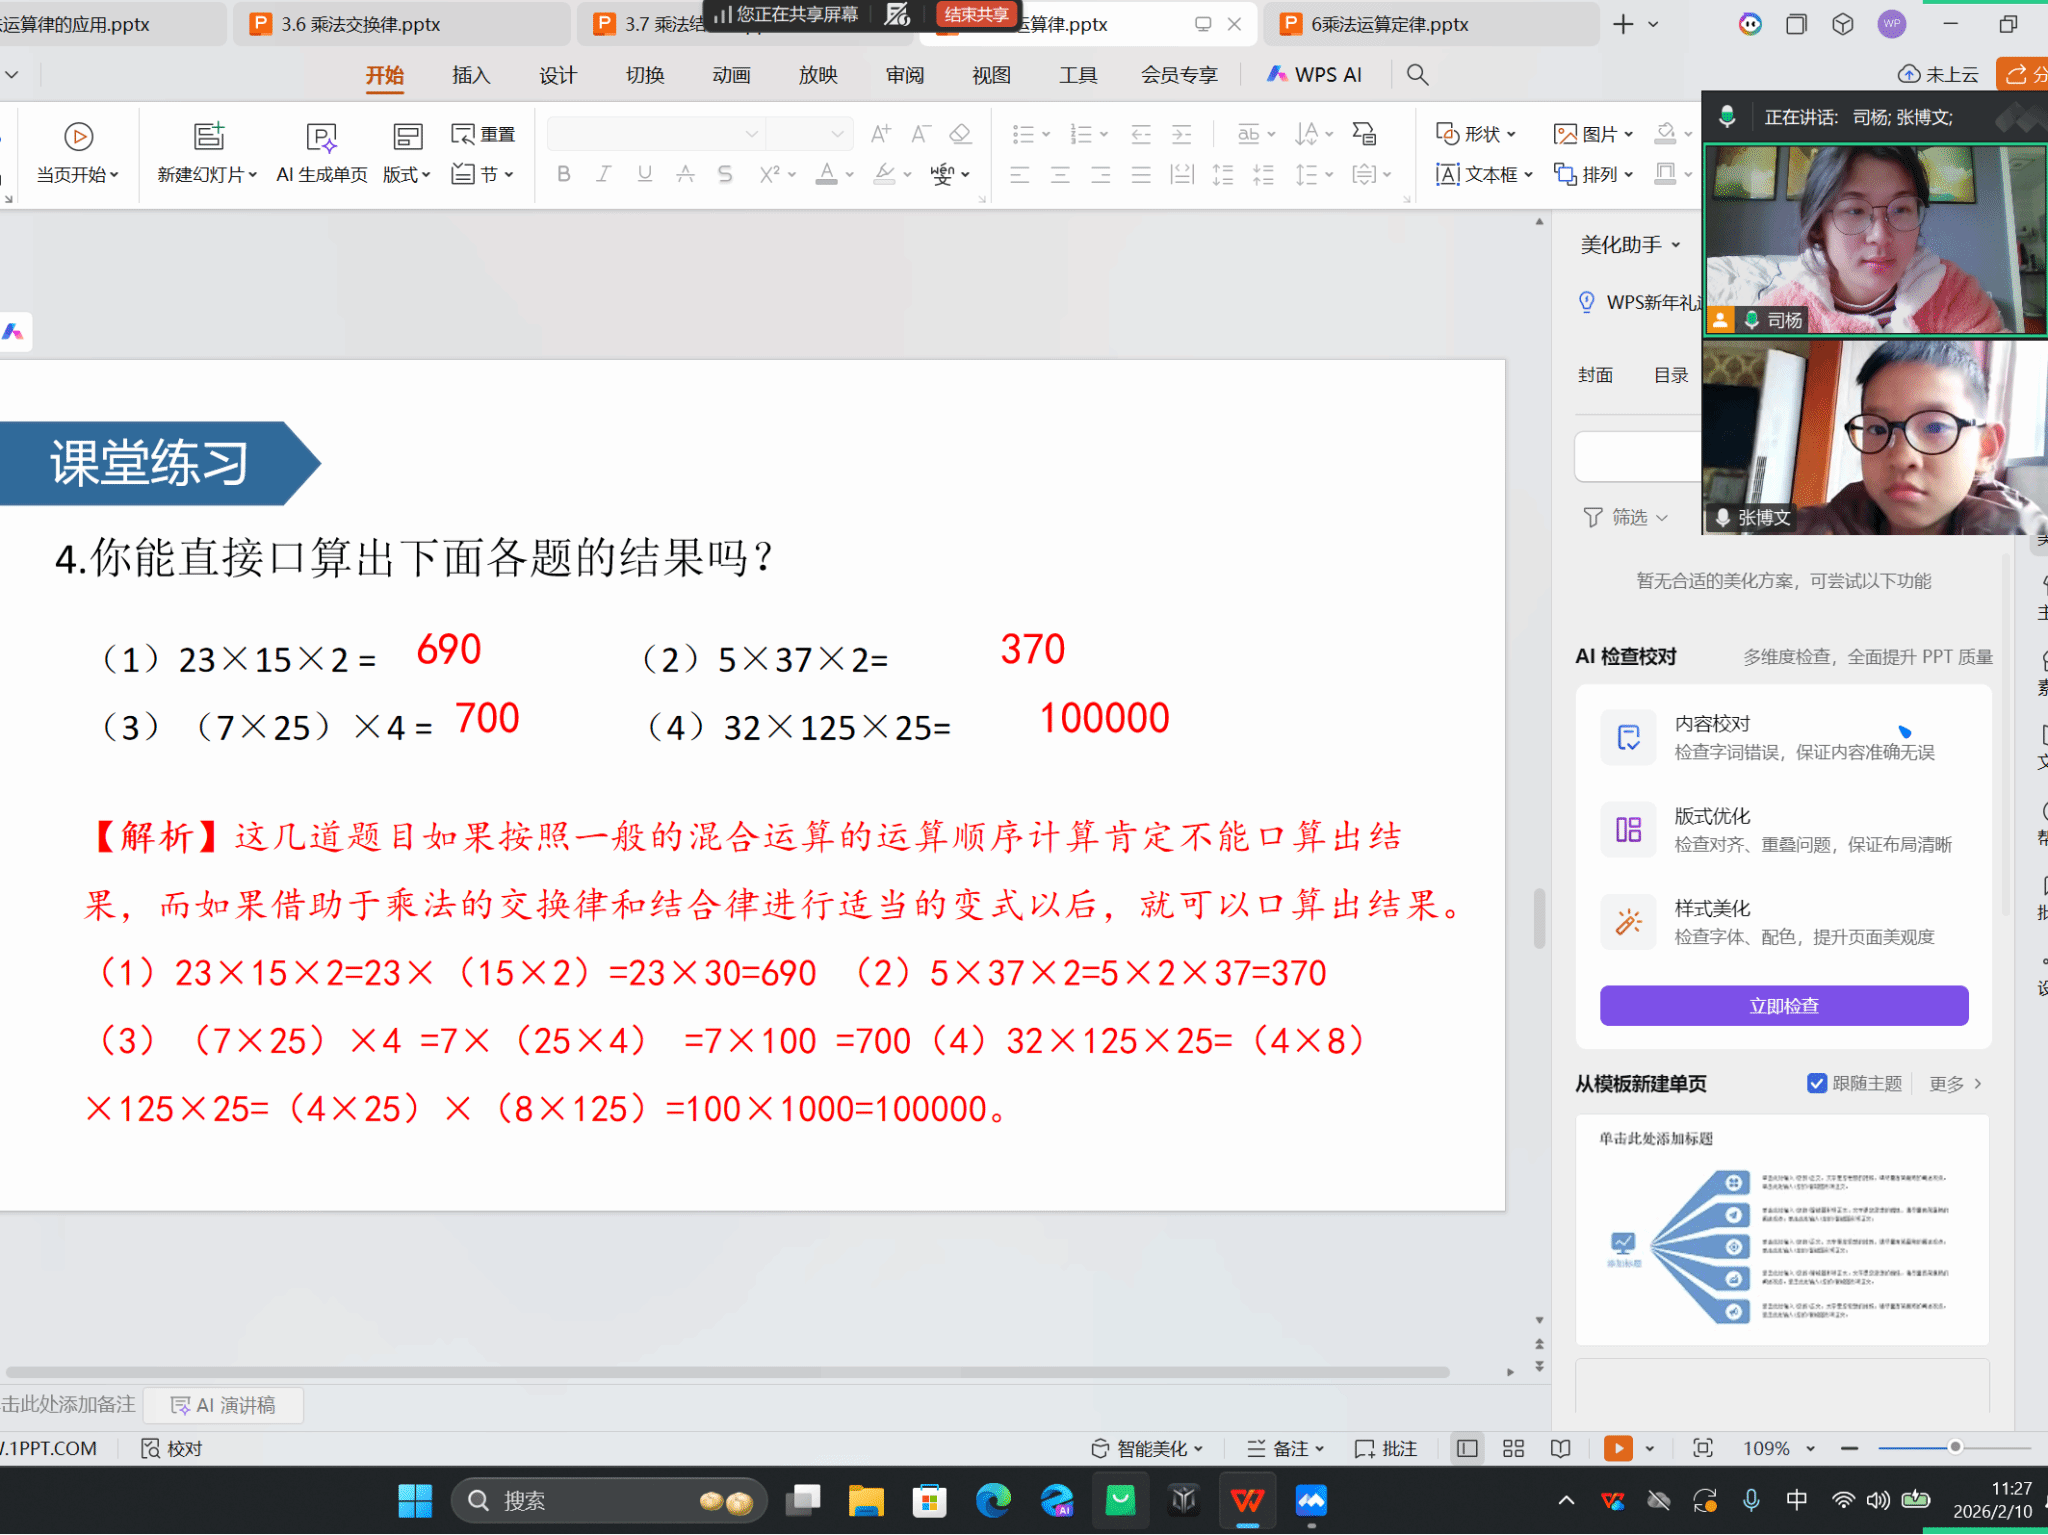This screenshot has height=1535, width=2048.
Task: Toggle left text alignment
Action: [x=1019, y=175]
